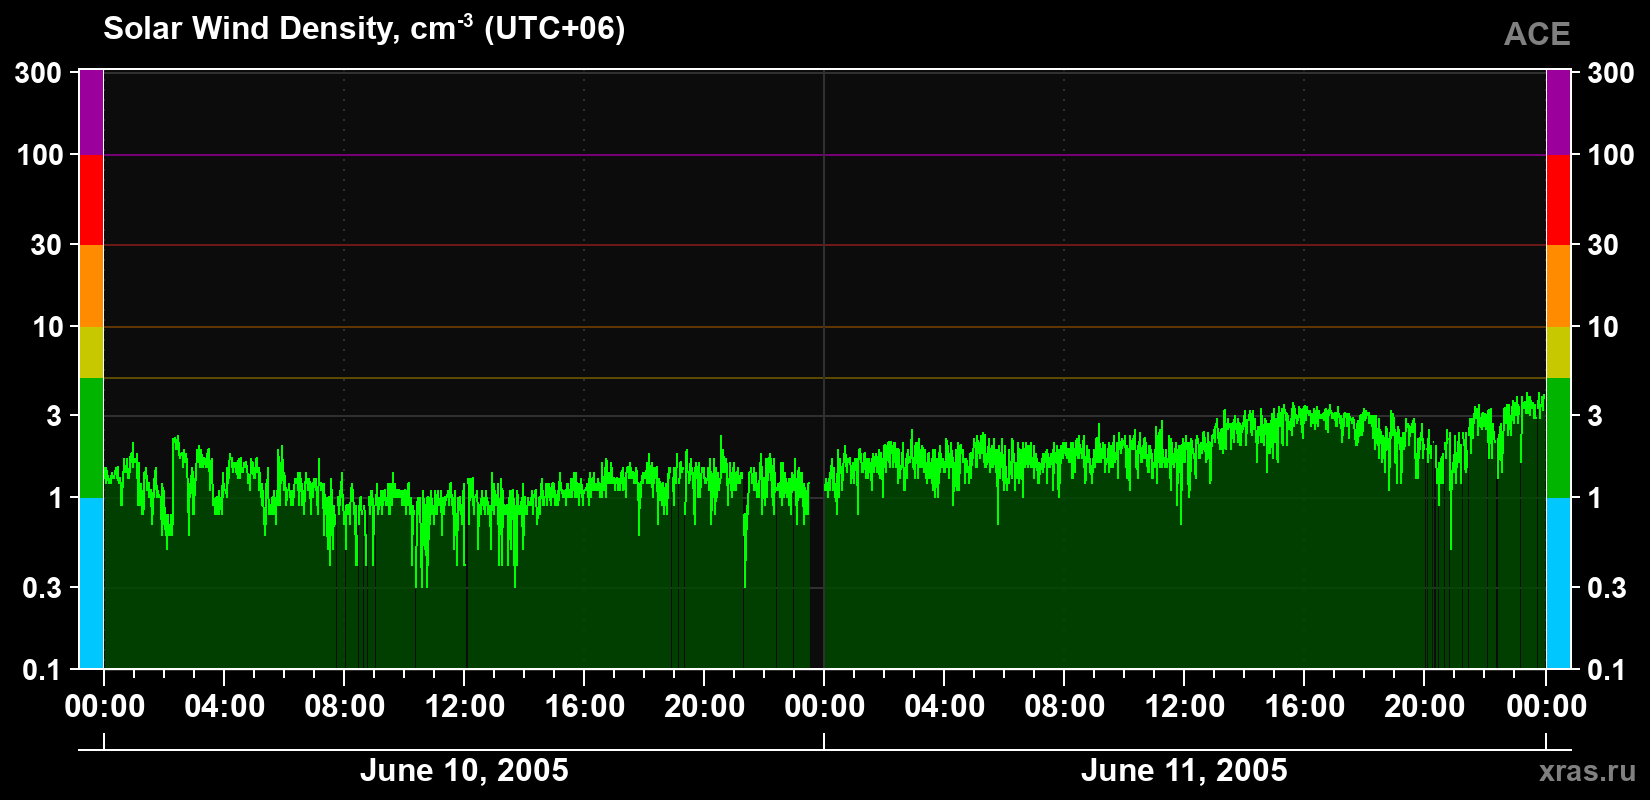Click the Solar Wind Density chart title
This screenshot has width=1650, height=800.
pyautogui.click(x=364, y=28)
